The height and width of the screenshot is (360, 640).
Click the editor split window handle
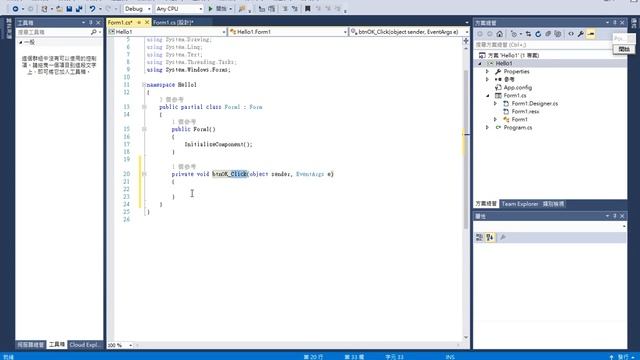coord(466,40)
